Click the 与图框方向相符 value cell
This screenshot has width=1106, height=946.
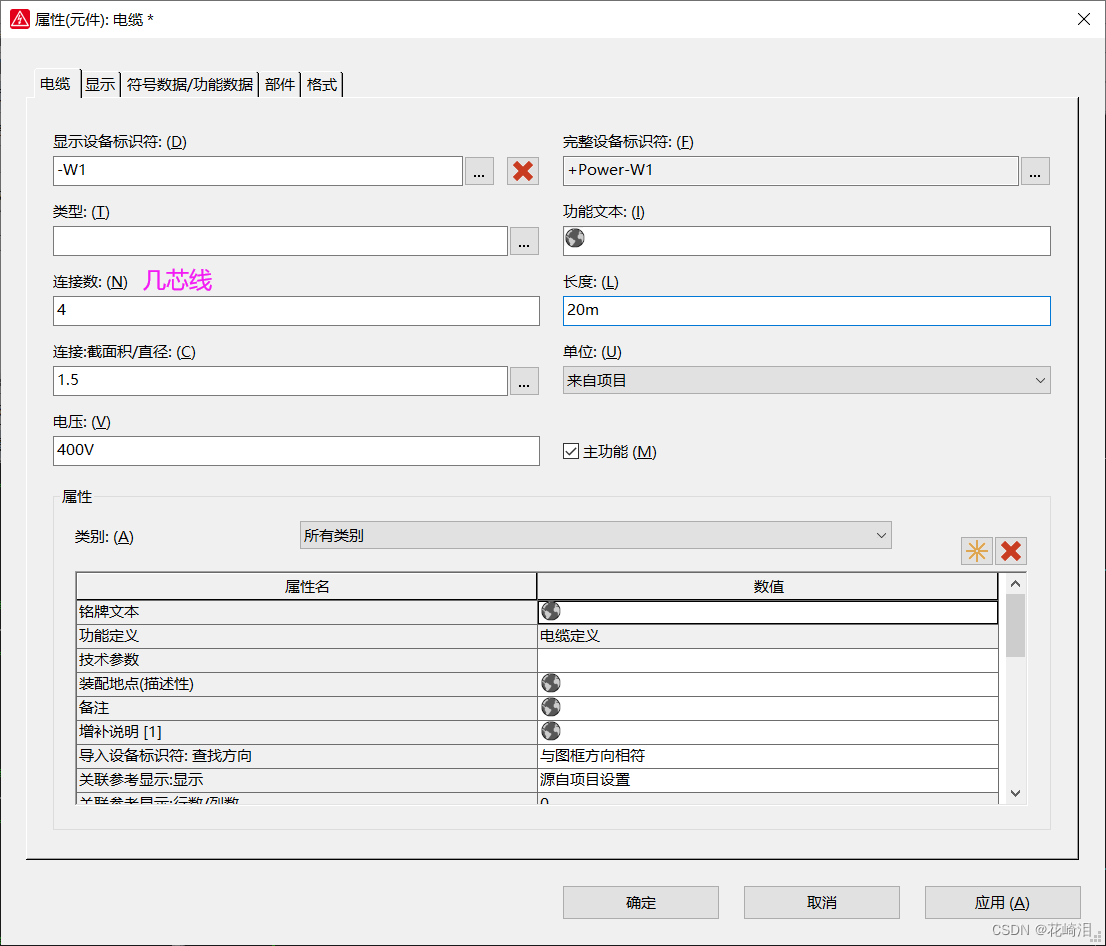(767, 756)
